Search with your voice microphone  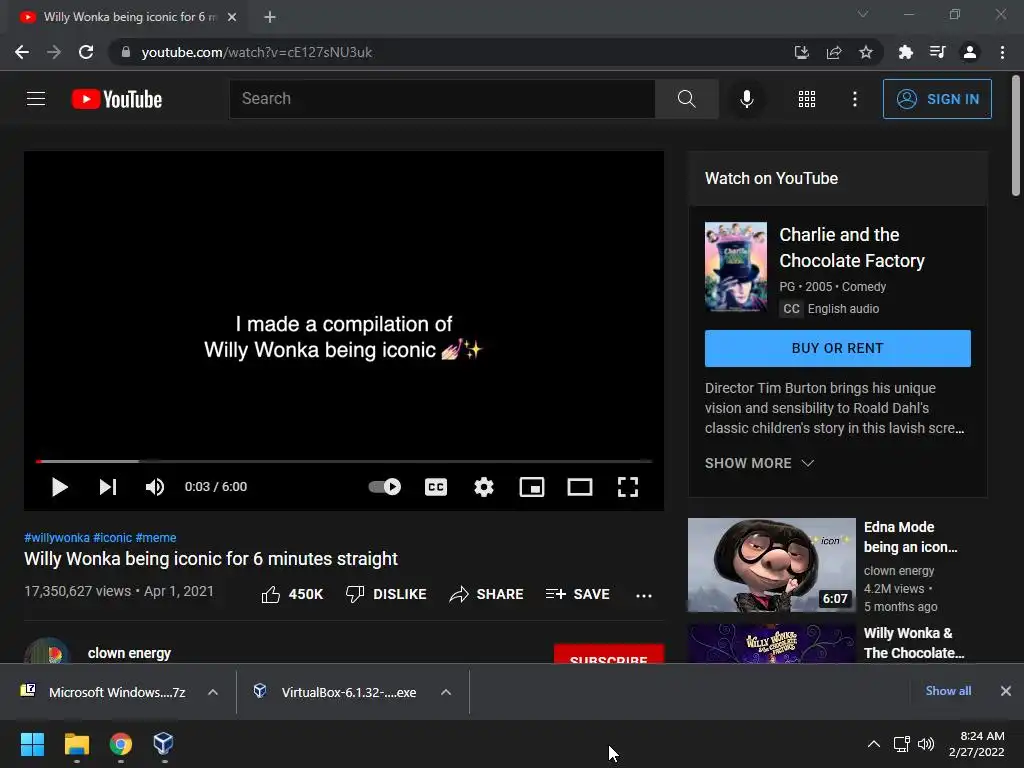click(746, 99)
